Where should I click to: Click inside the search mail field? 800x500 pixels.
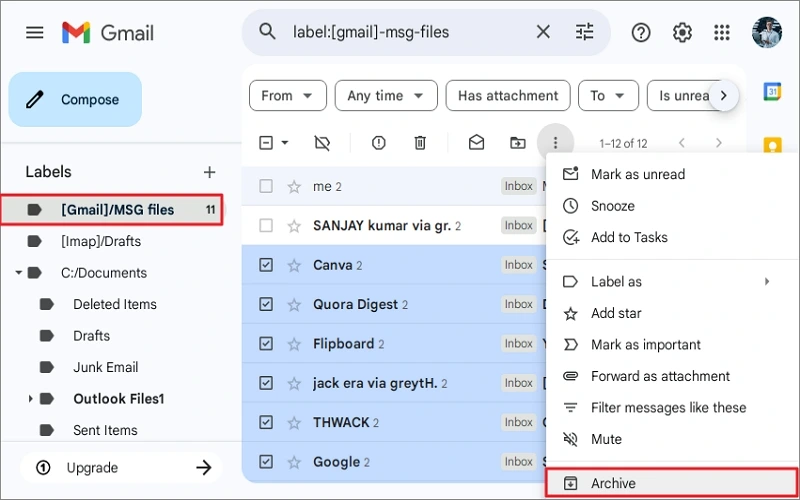(x=400, y=32)
